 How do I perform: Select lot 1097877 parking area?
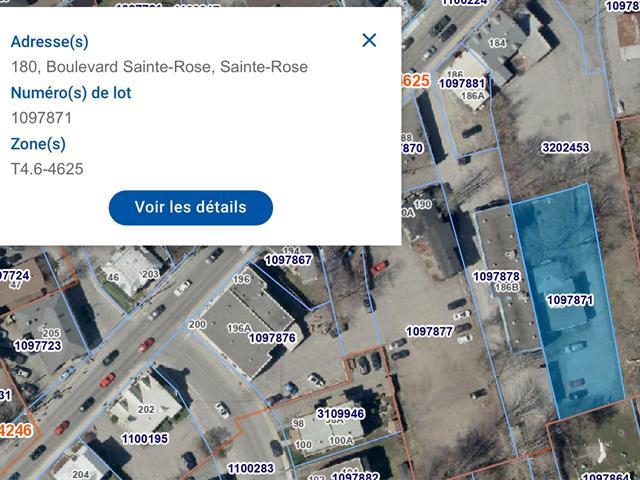click(429, 331)
